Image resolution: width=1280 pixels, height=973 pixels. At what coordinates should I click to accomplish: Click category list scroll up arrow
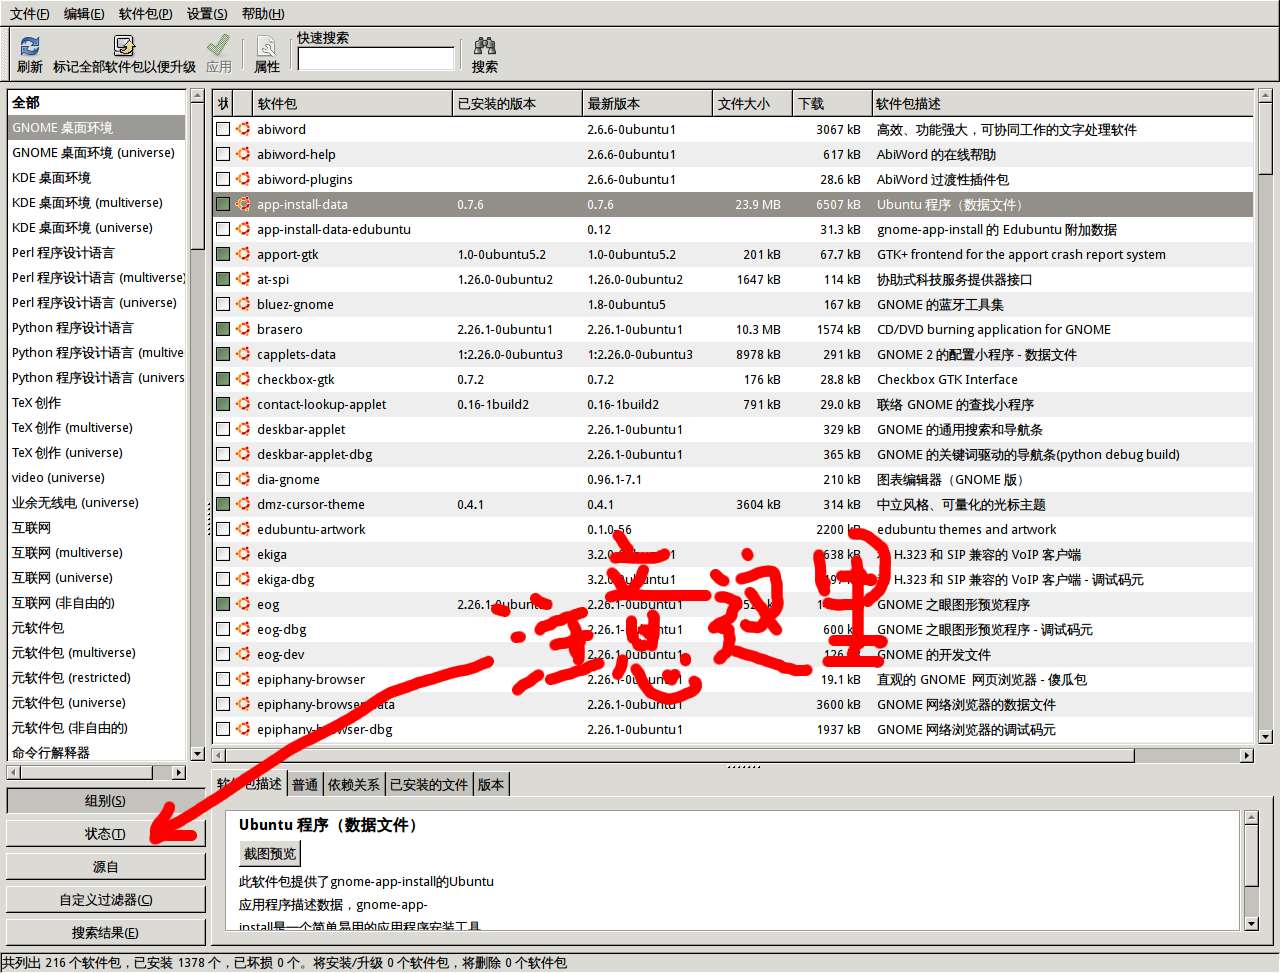click(197, 97)
